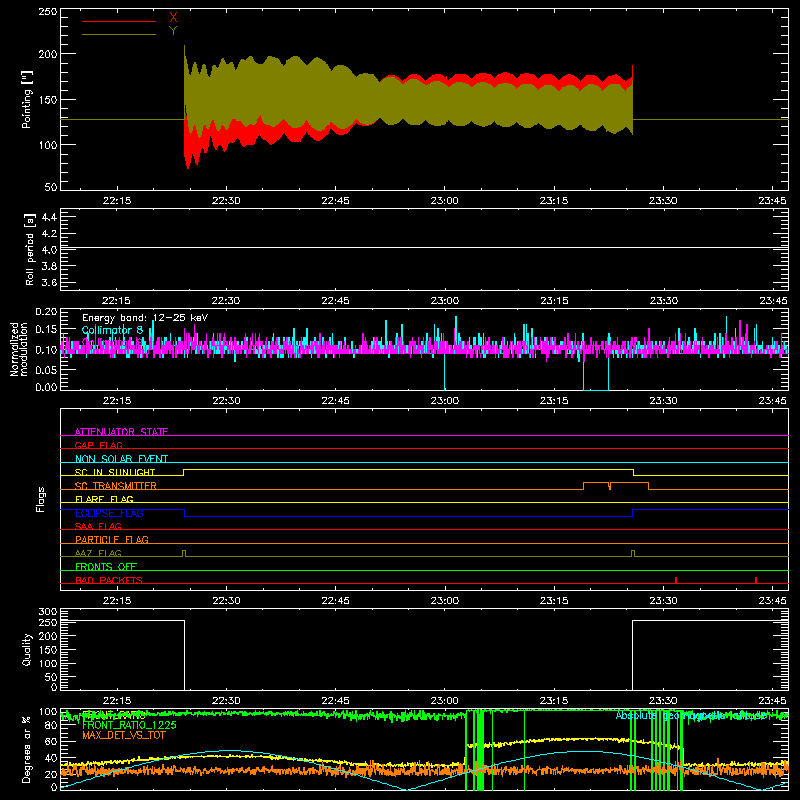Click the 'Degrees or %' axis title
This screenshot has height=800, width=800.
27,749
